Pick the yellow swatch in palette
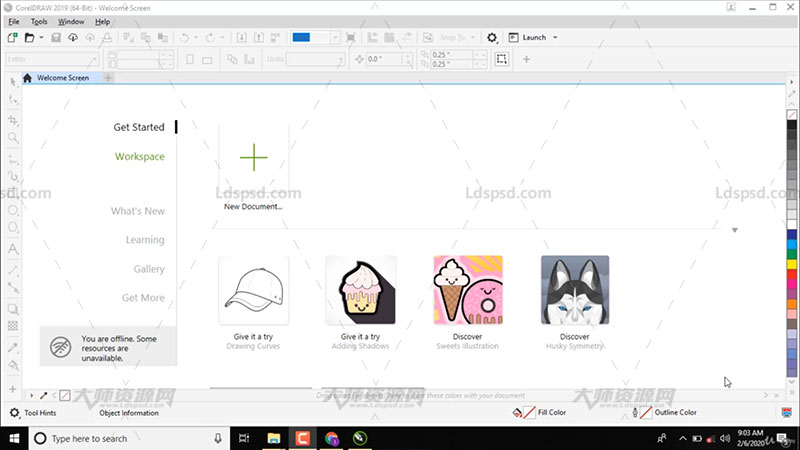Screen dimensions: 800x450 [x=792, y=264]
